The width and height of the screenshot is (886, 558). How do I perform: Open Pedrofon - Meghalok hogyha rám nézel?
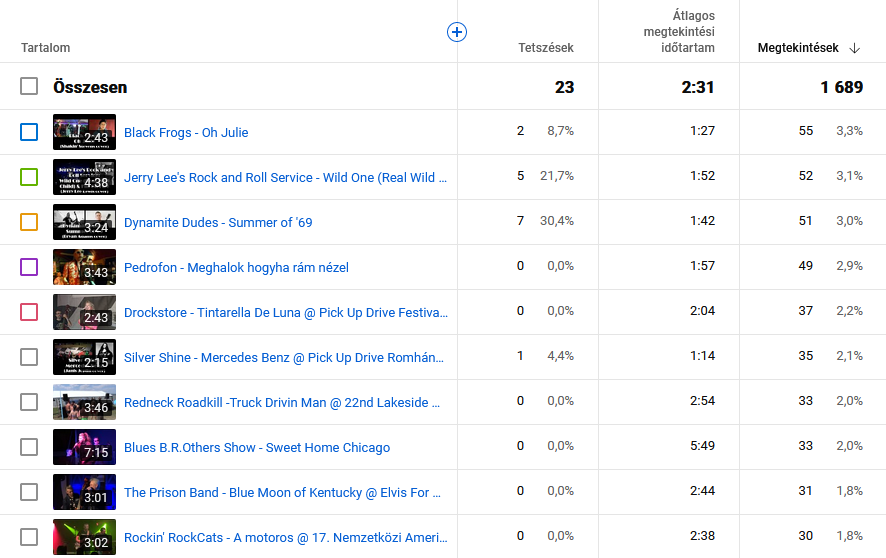(x=236, y=267)
